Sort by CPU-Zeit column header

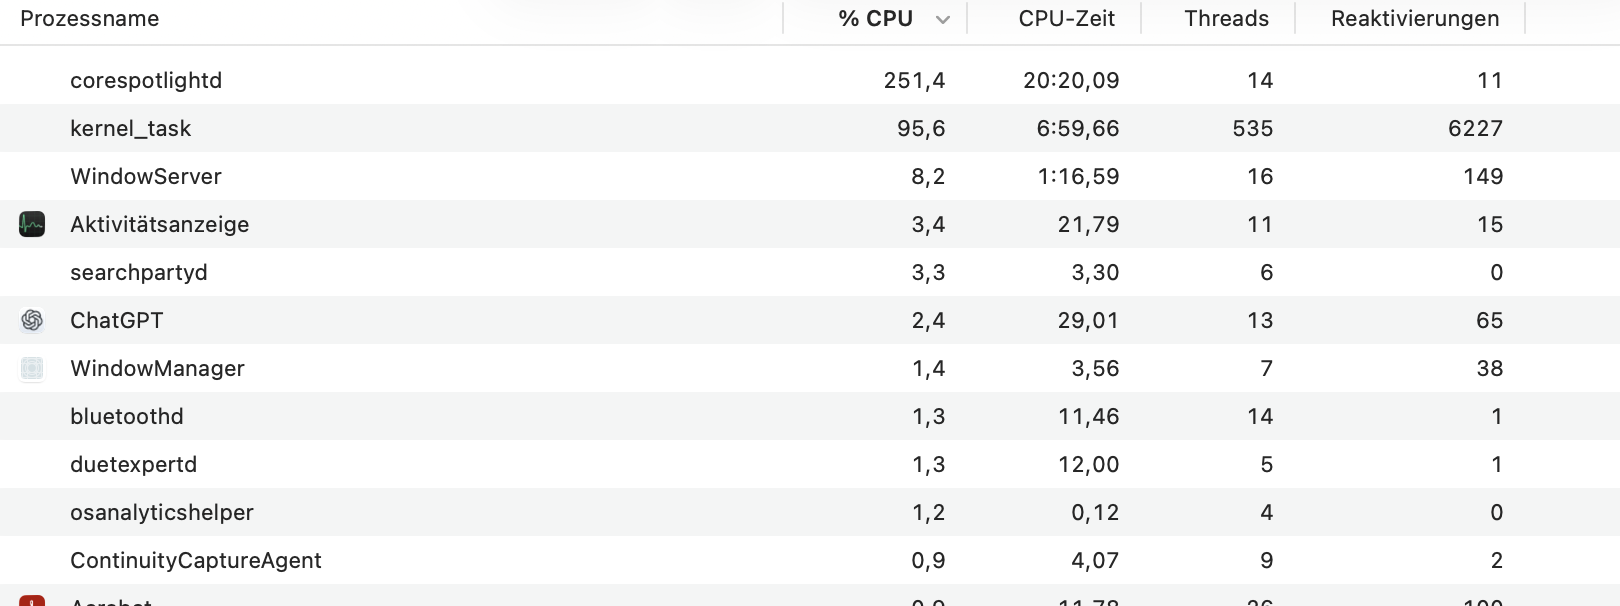point(1066,19)
